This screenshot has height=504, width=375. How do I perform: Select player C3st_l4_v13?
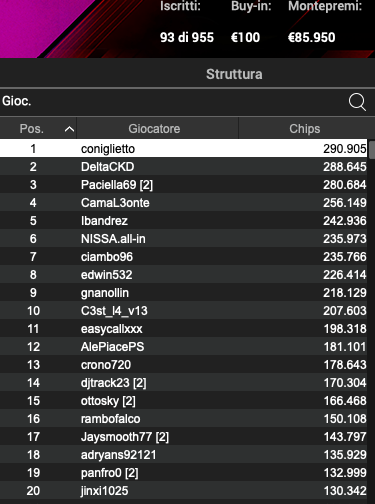114,311
